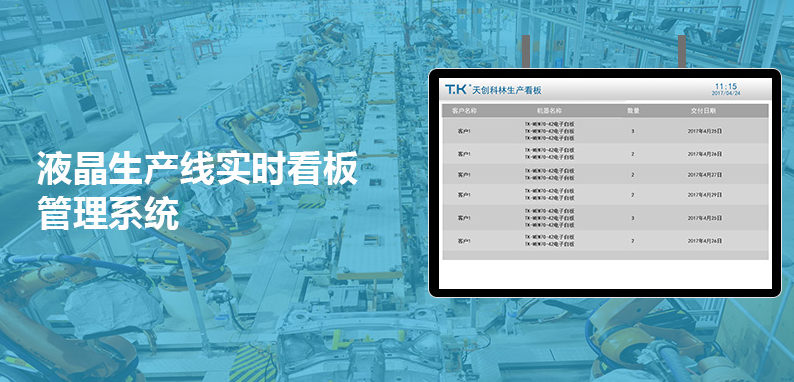Click the customer cell in the last table row
This screenshot has width=794, height=382.
tap(464, 241)
